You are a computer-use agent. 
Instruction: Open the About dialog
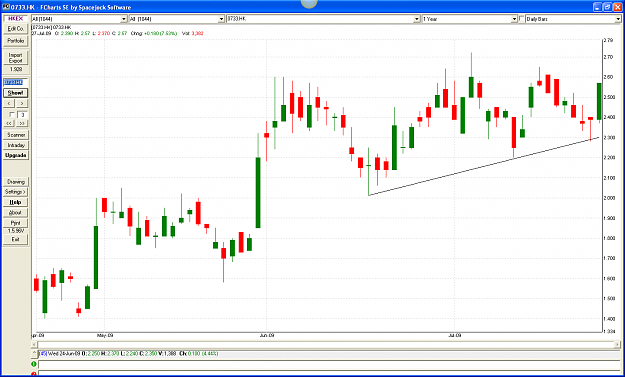pyautogui.click(x=16, y=213)
